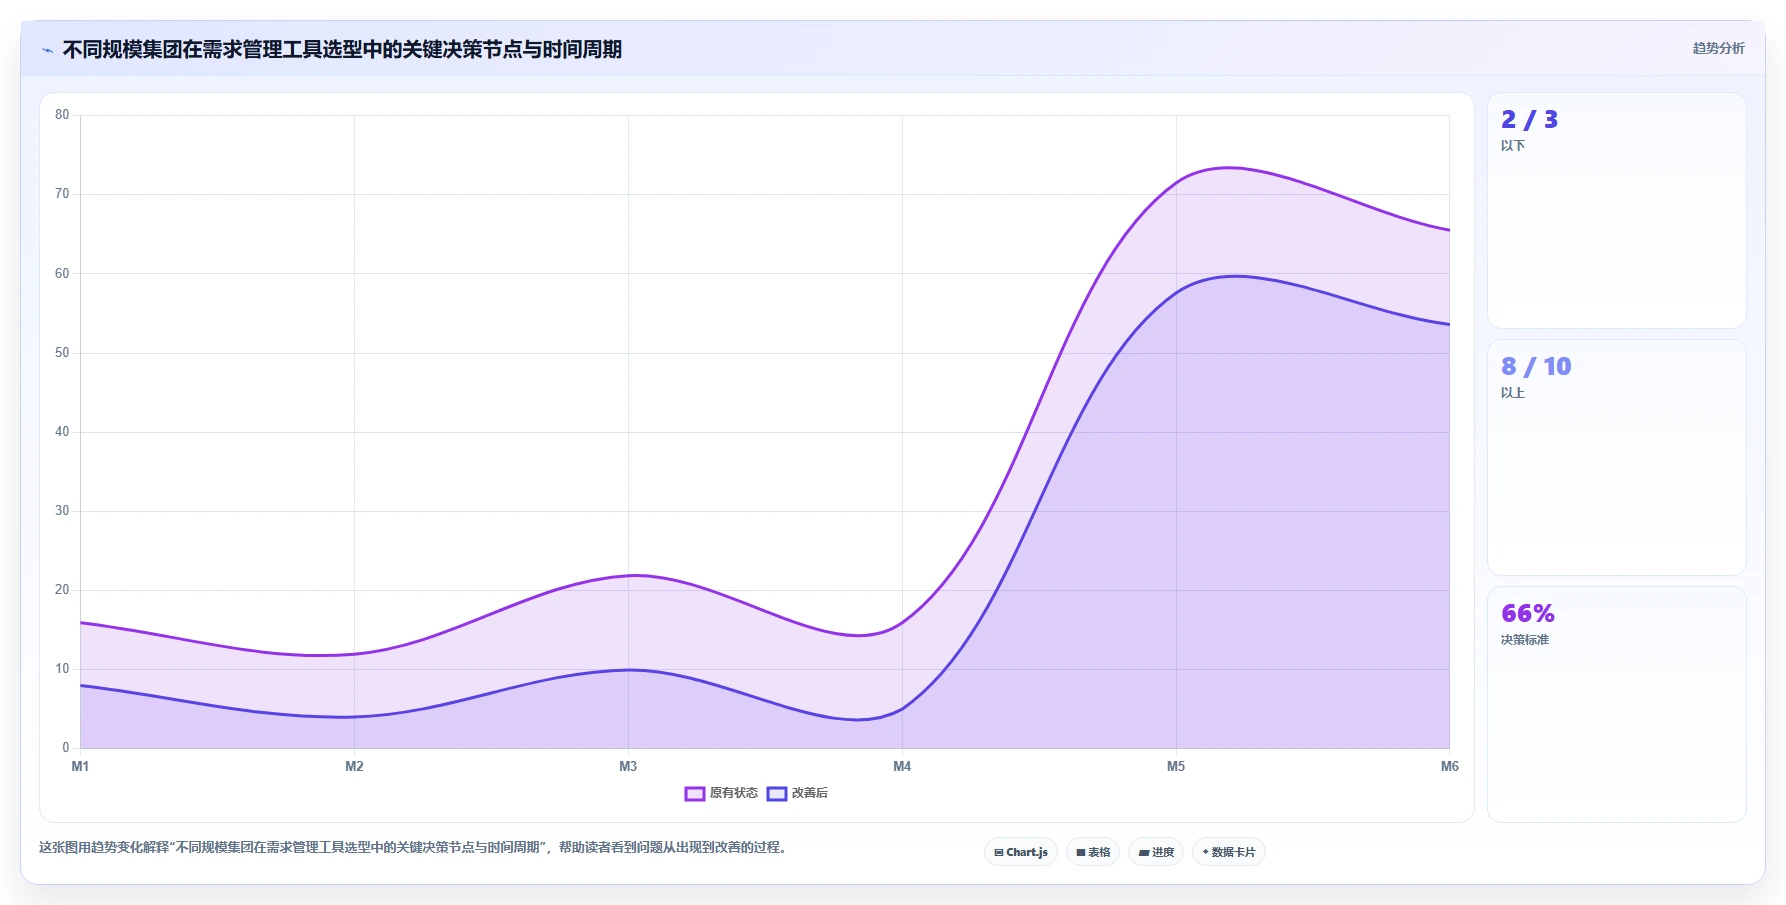Click the trend icon beside the title
Screen dimensions: 1786x905
point(47,50)
